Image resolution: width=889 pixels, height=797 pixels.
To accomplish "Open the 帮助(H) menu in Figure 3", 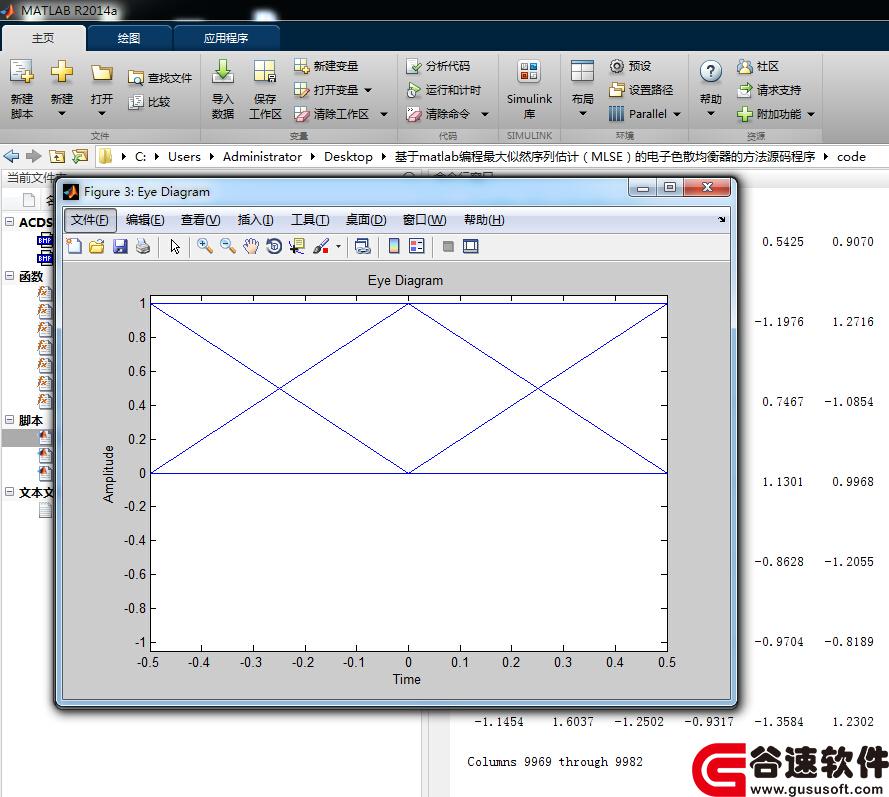I will coord(484,220).
